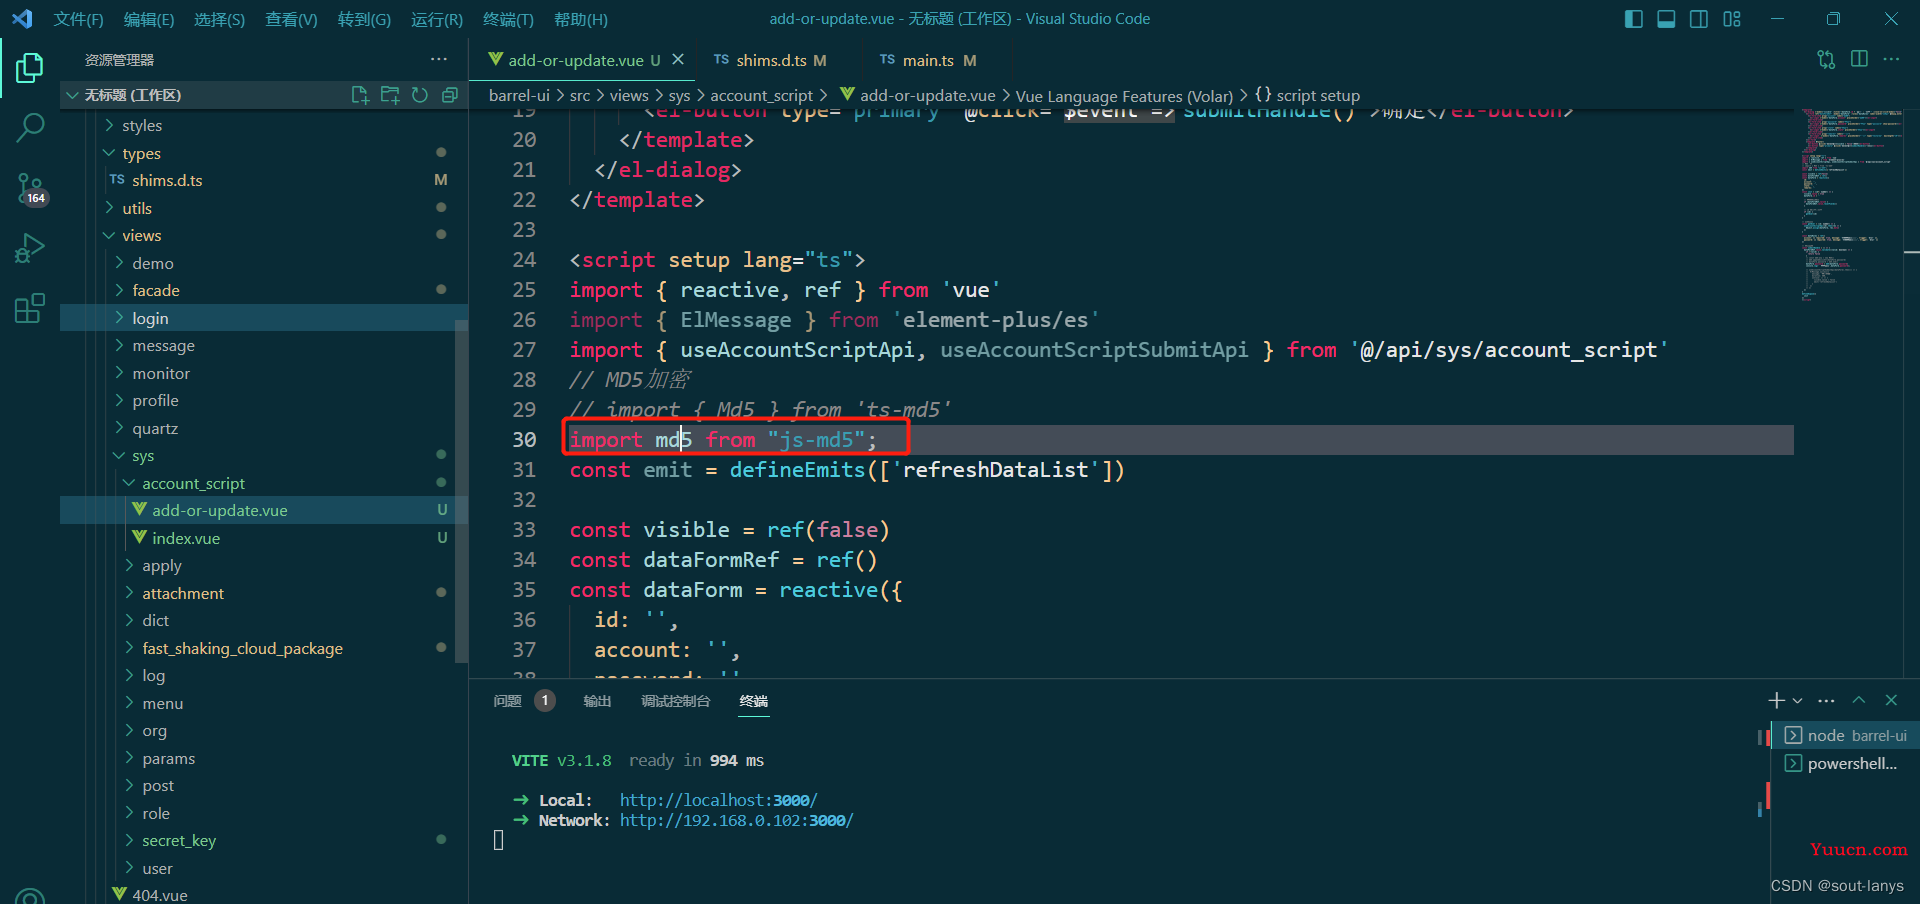Select the node barrel-ui terminal
This screenshot has height=904, width=1920.
[x=1846, y=735]
